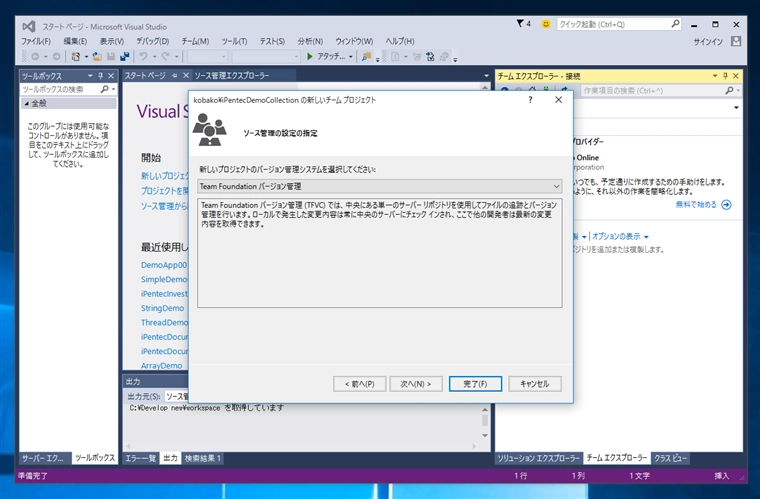Click the 無料で始める link
Image resolution: width=760 pixels, height=499 pixels.
point(696,204)
